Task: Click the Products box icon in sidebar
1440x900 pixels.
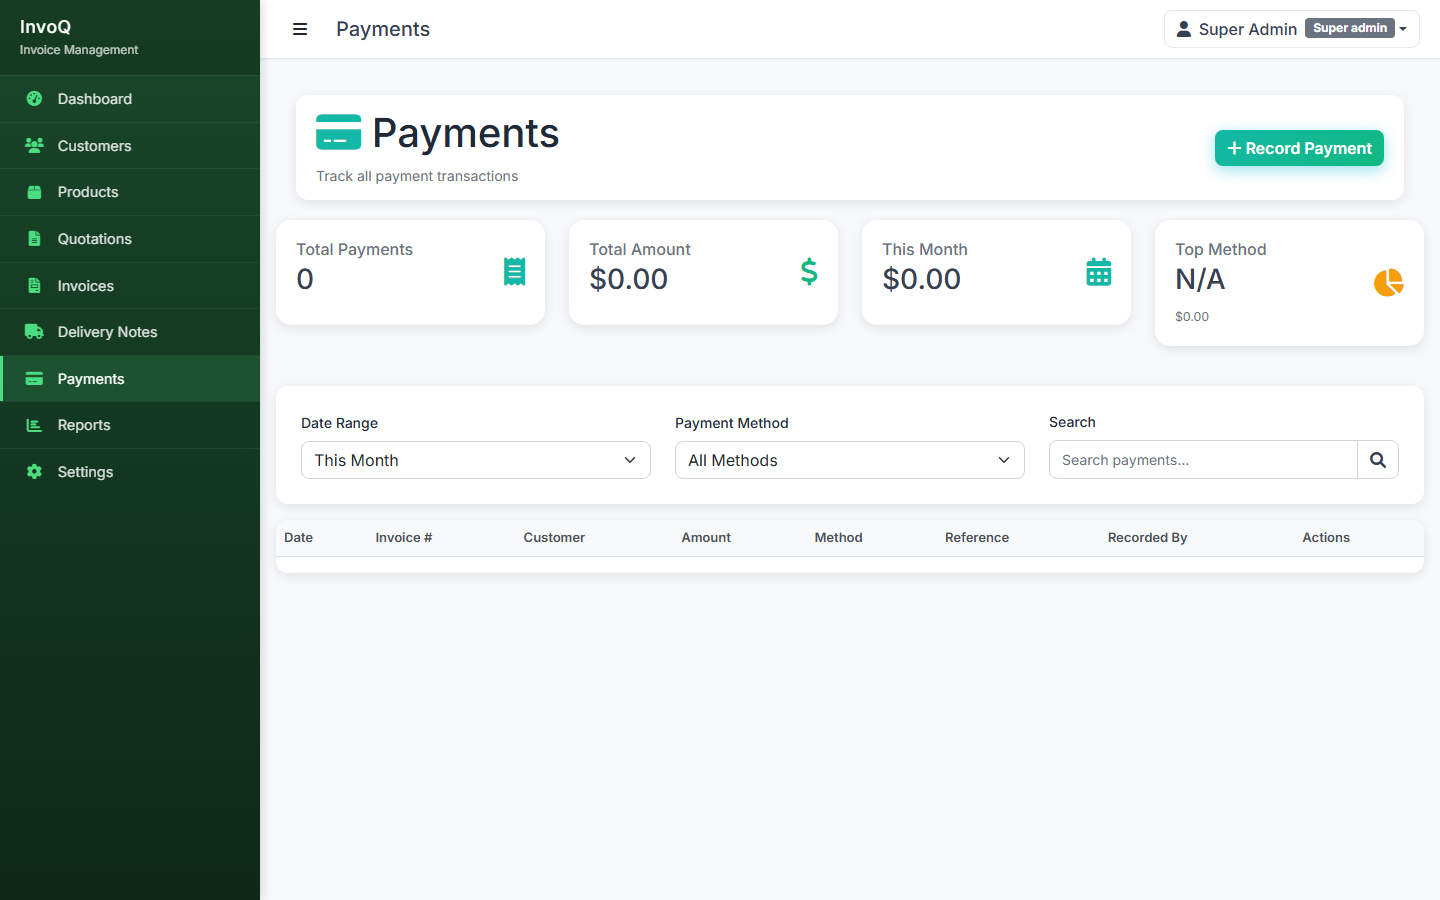Action: click(x=34, y=192)
